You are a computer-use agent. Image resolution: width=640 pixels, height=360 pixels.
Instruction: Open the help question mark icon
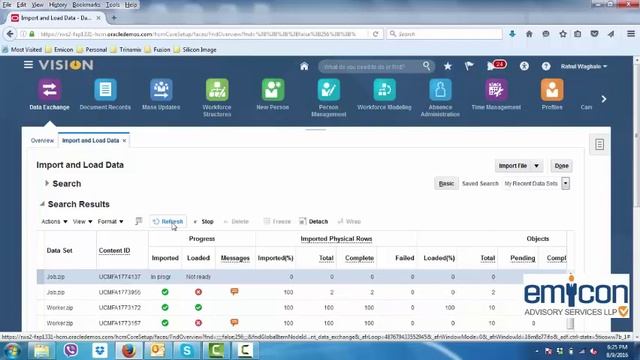(x=546, y=66)
